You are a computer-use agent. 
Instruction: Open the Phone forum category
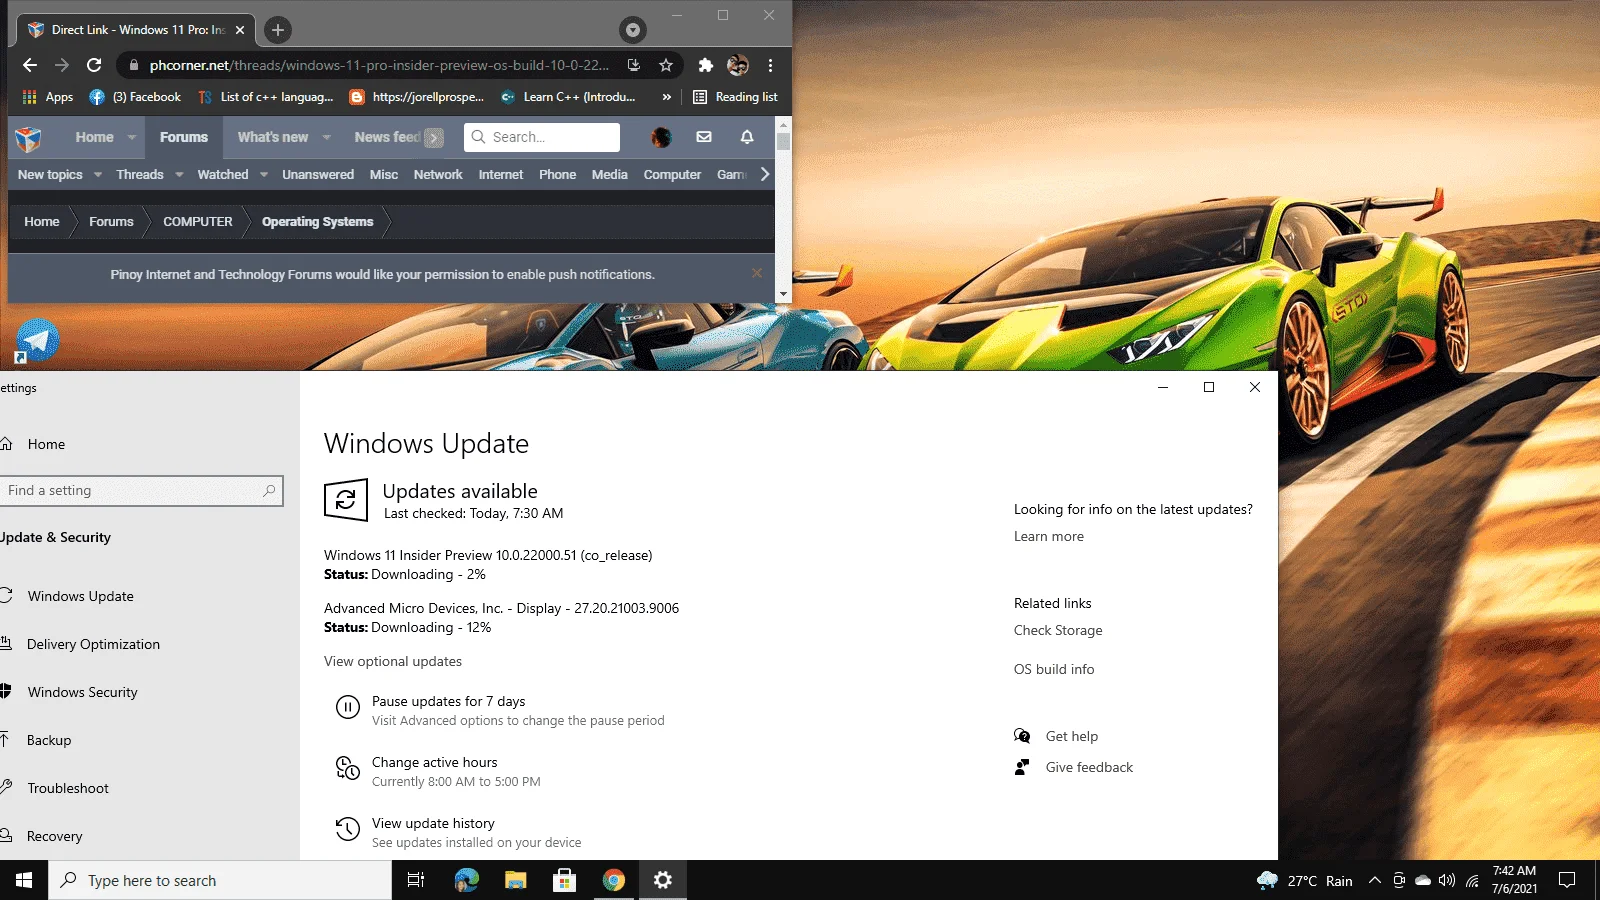click(x=557, y=174)
